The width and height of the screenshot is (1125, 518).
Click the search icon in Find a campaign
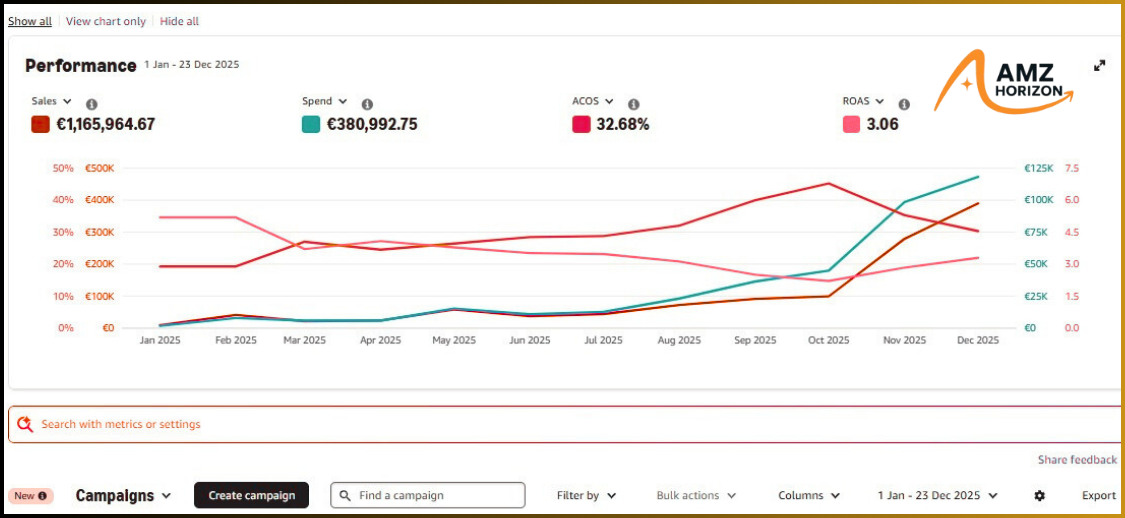(x=345, y=496)
